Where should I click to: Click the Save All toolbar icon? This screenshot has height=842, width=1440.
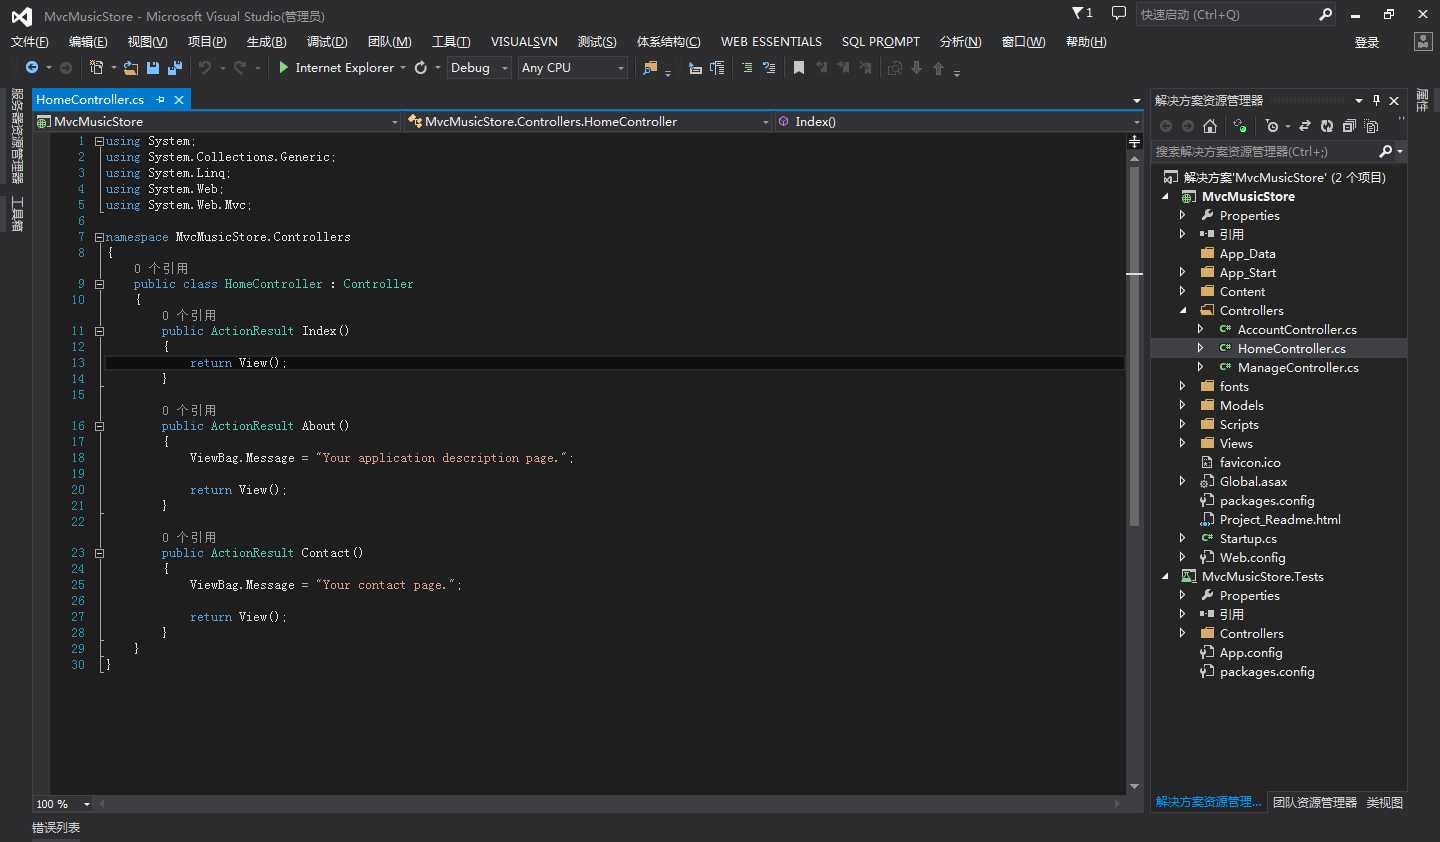click(x=175, y=68)
